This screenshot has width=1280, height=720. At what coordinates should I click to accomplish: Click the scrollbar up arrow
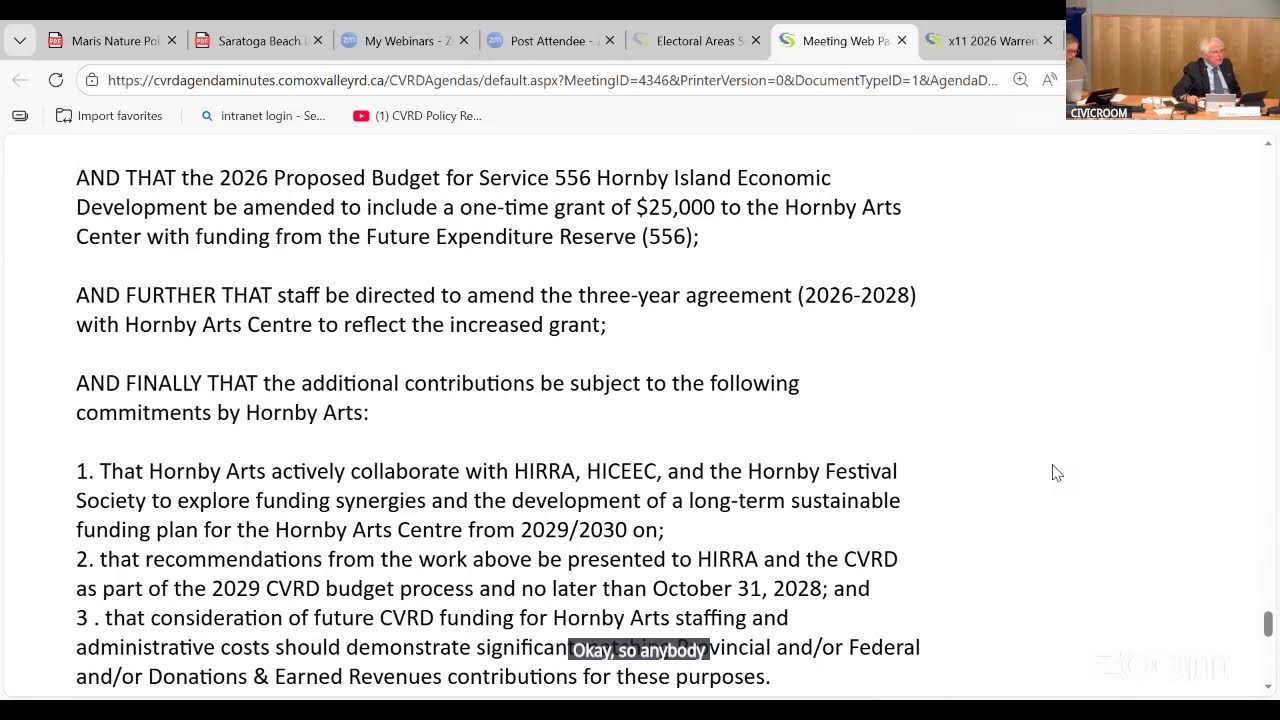1268,145
